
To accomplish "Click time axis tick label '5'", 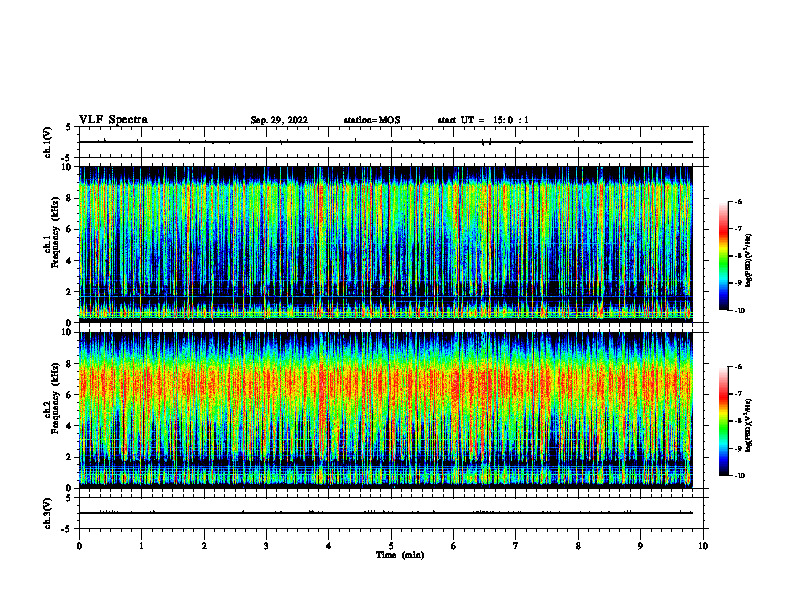I will coord(391,546).
